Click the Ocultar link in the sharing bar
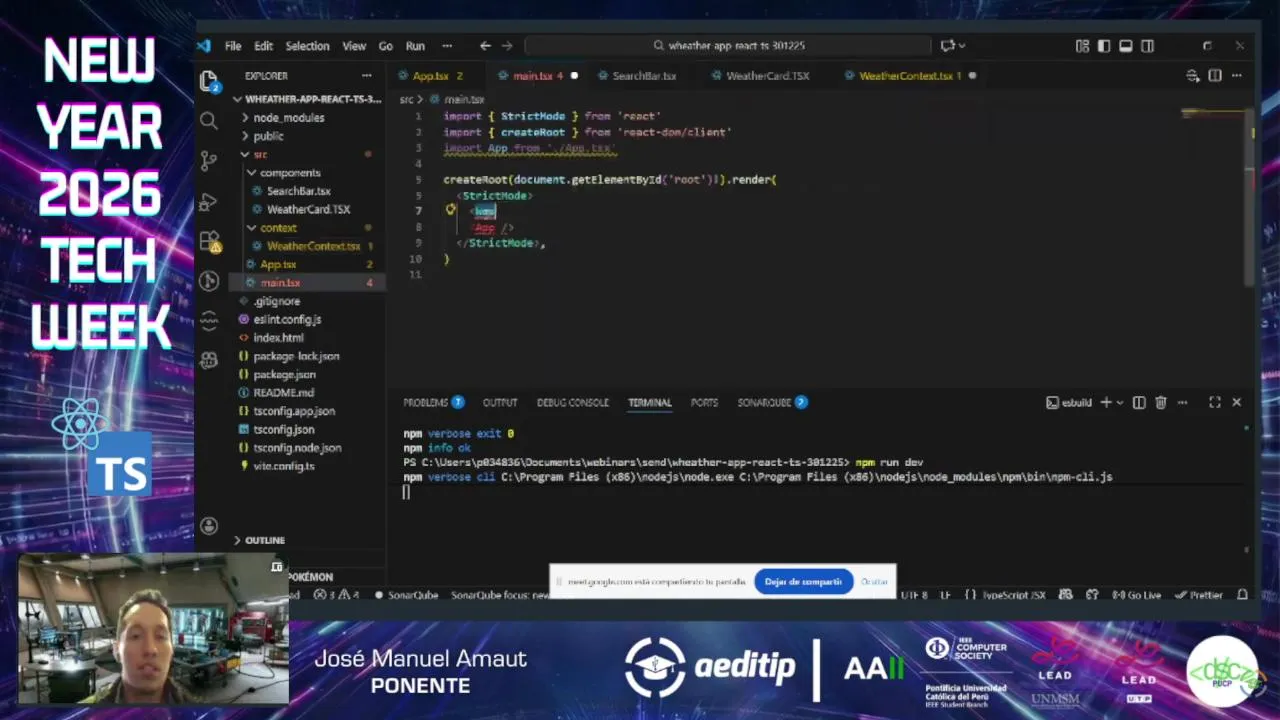 pyautogui.click(x=874, y=582)
